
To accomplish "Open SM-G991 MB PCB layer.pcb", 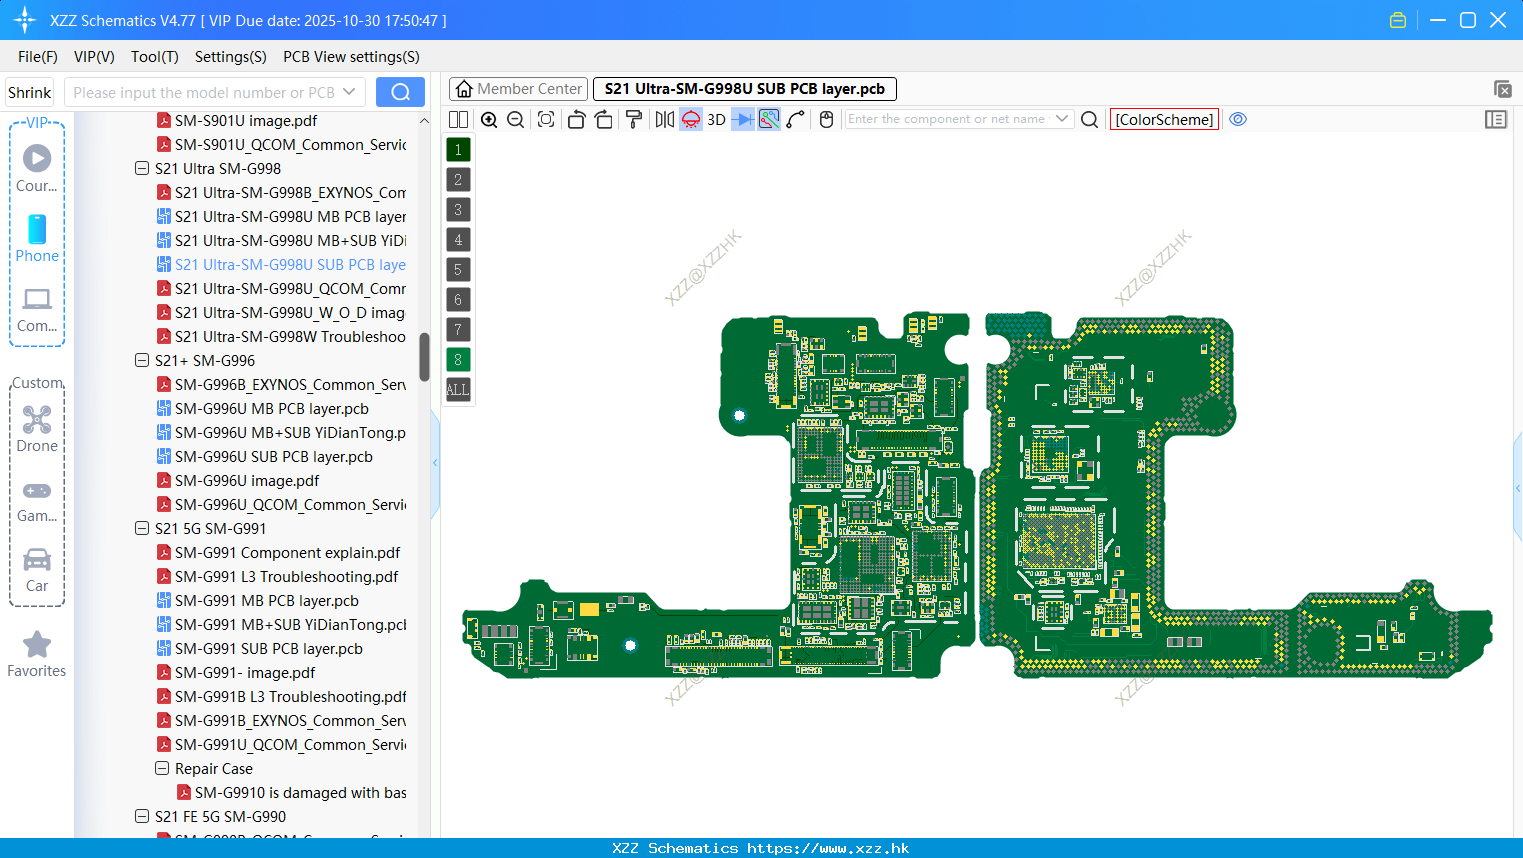I will point(258,601).
